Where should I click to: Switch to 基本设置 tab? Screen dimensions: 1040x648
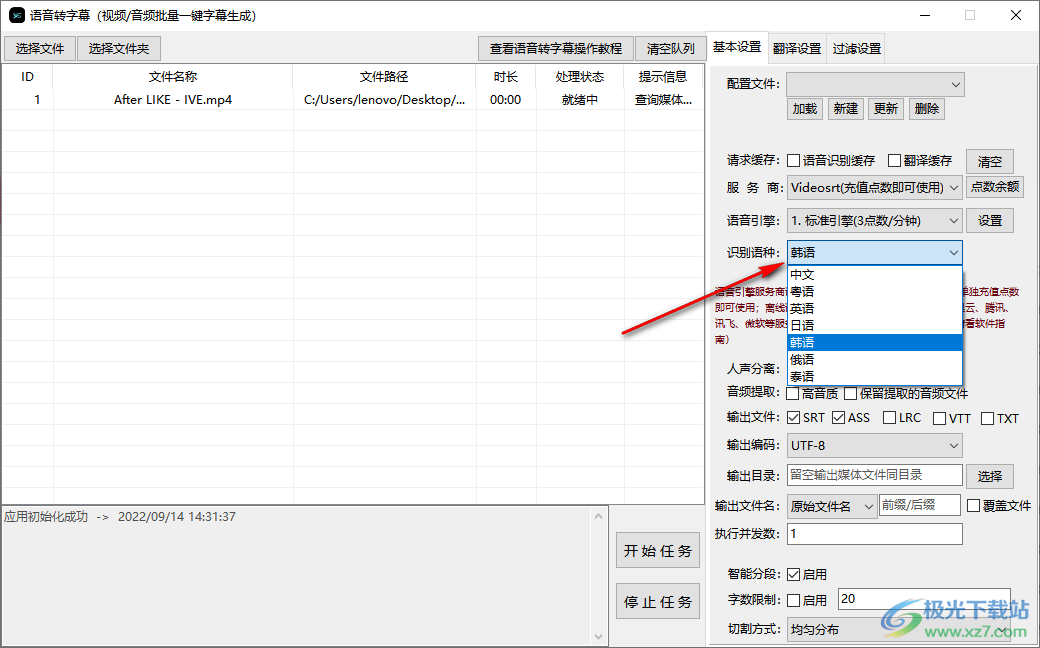point(737,47)
